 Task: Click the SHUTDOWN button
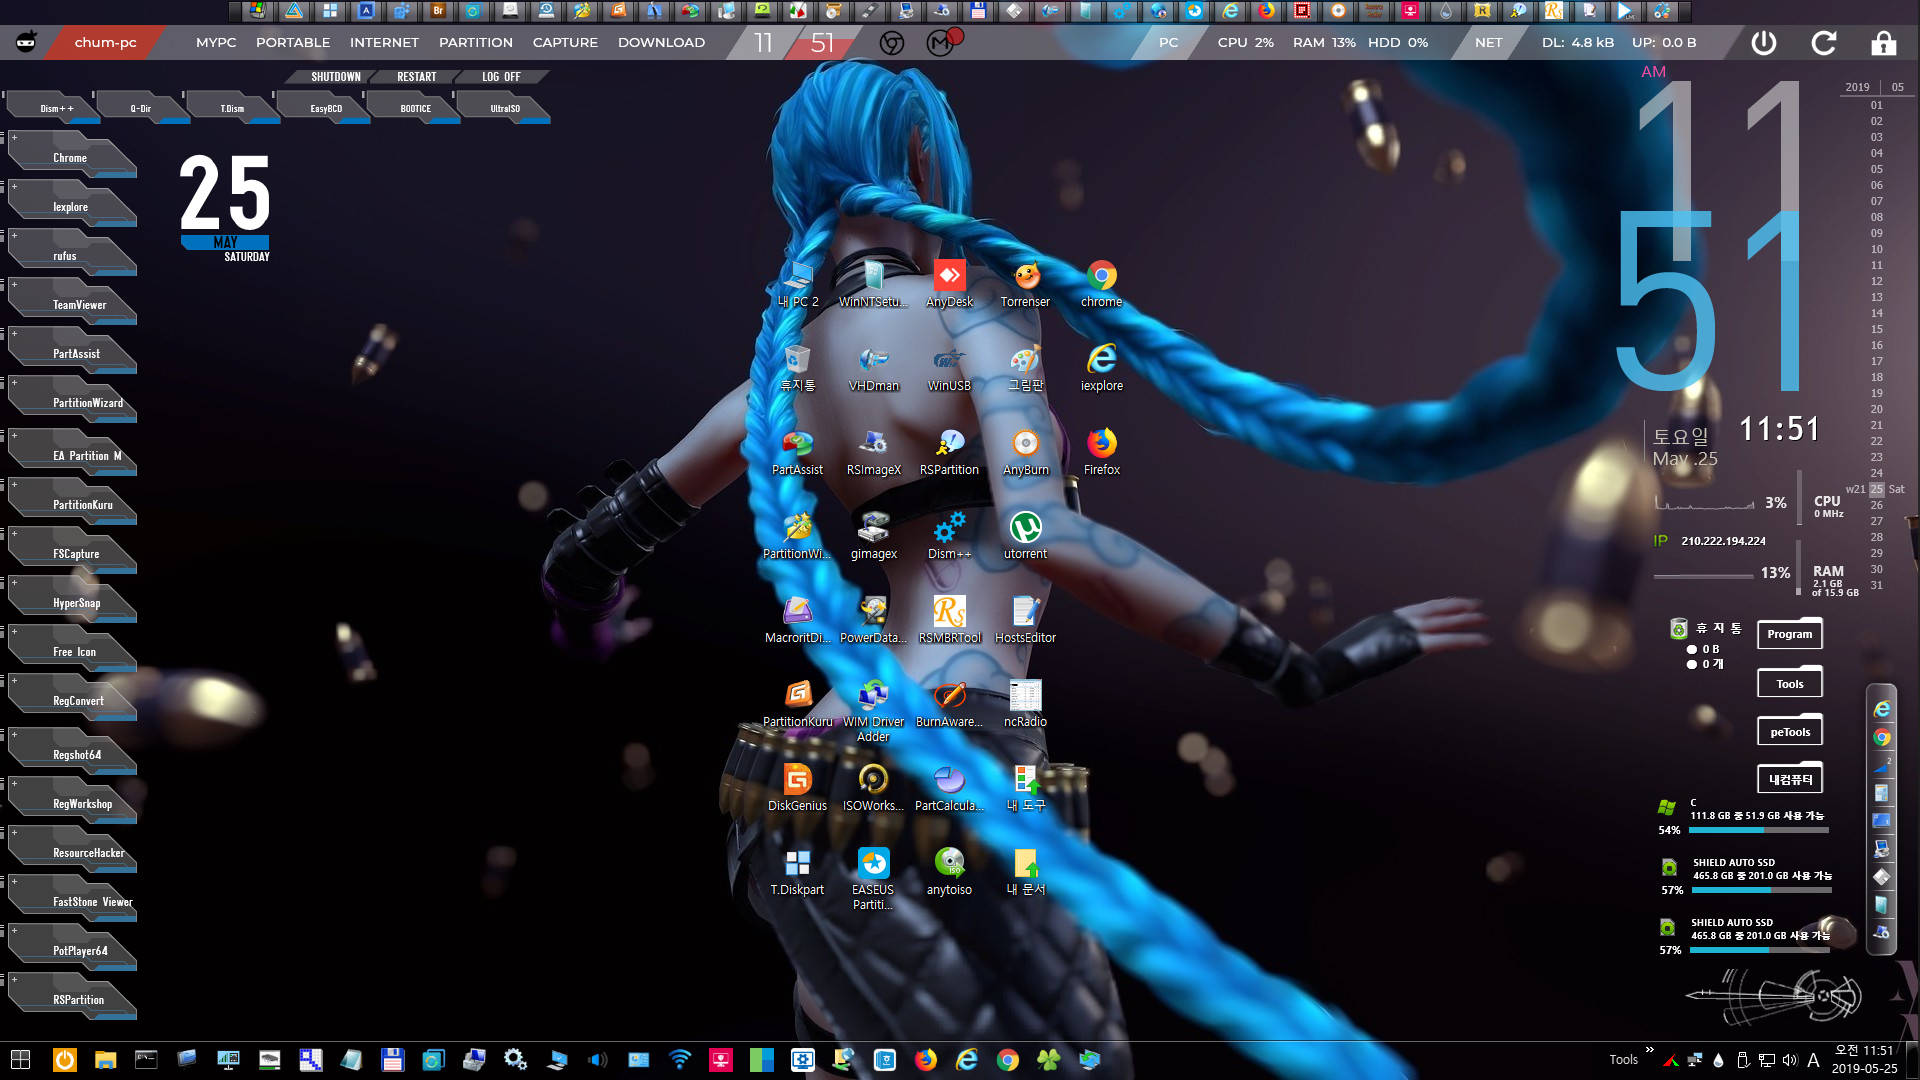(x=335, y=77)
